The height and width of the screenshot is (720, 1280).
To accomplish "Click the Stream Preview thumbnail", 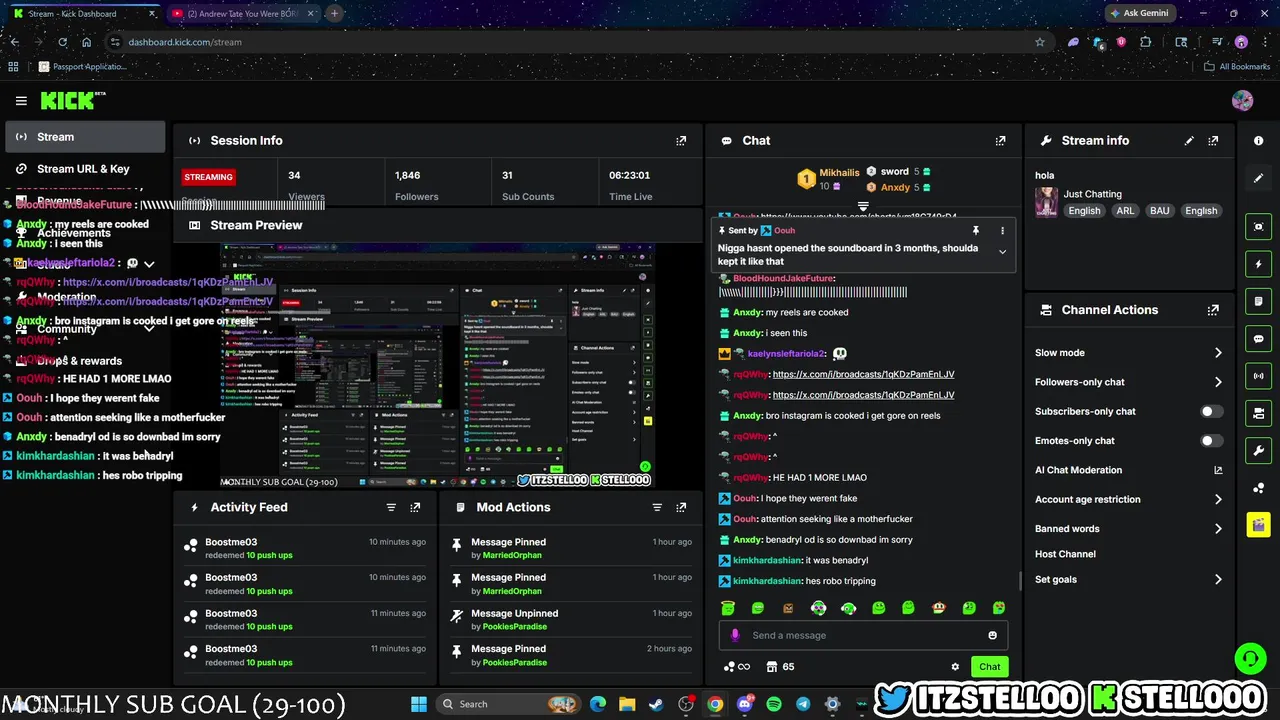I will pos(437,365).
